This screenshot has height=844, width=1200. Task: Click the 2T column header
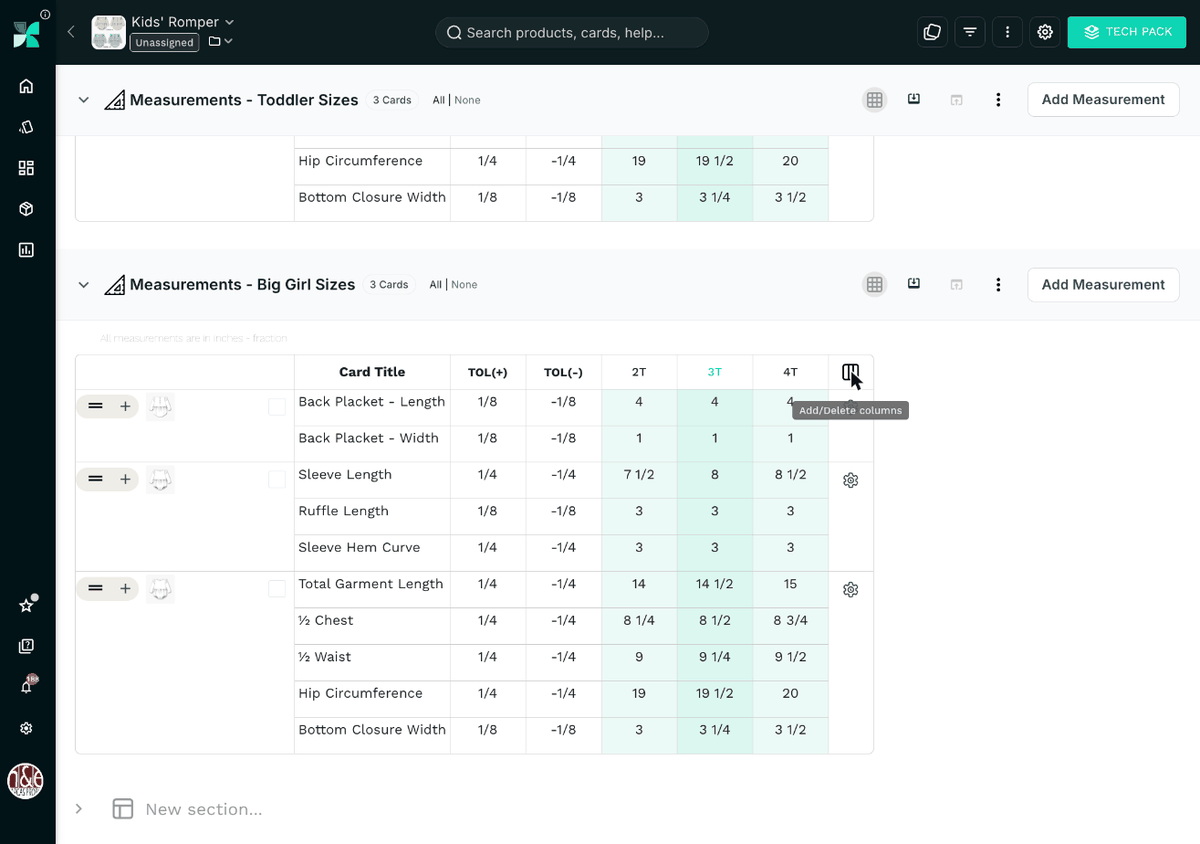click(639, 372)
